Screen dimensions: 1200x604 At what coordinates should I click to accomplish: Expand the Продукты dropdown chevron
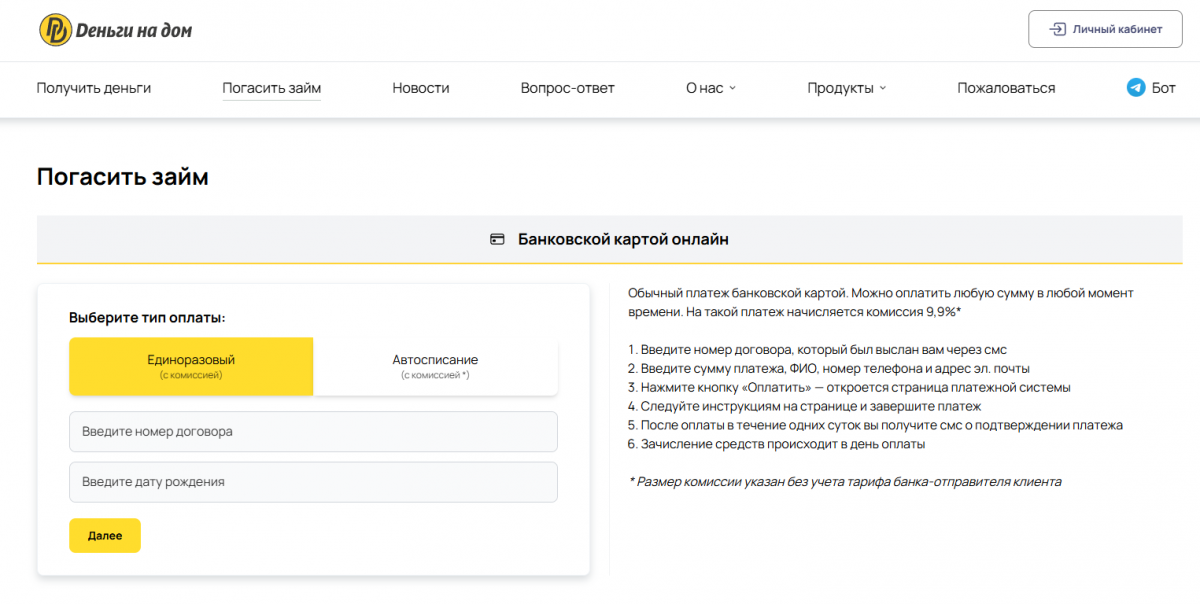883,88
